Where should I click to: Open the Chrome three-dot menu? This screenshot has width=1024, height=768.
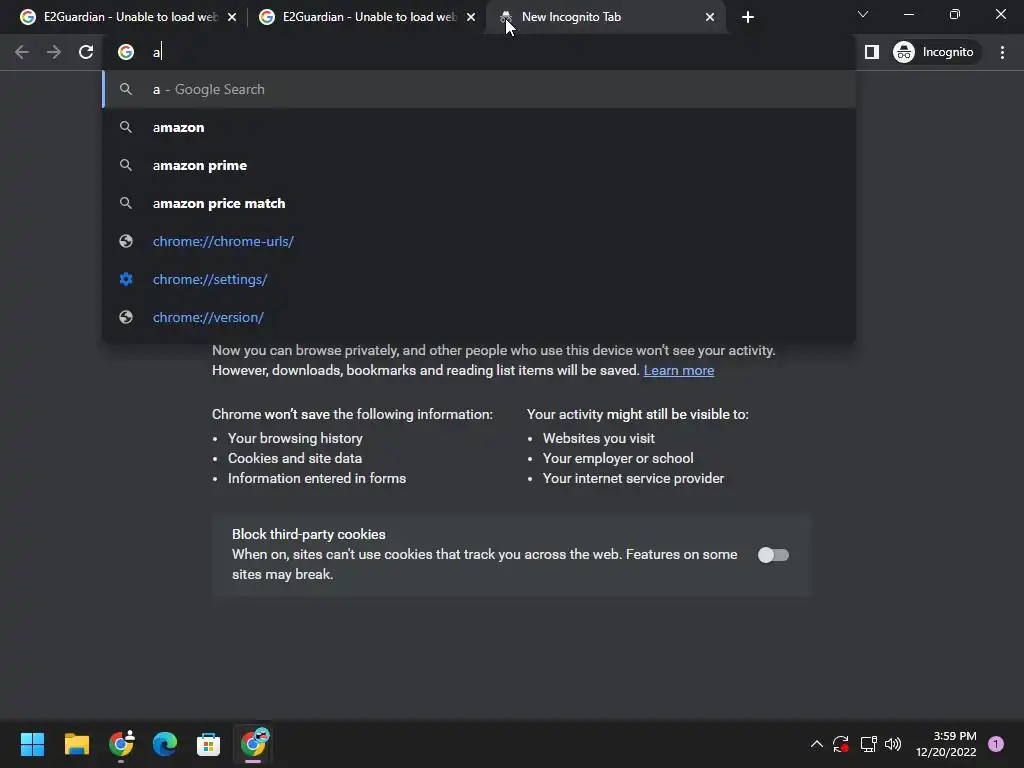[x=1002, y=52]
